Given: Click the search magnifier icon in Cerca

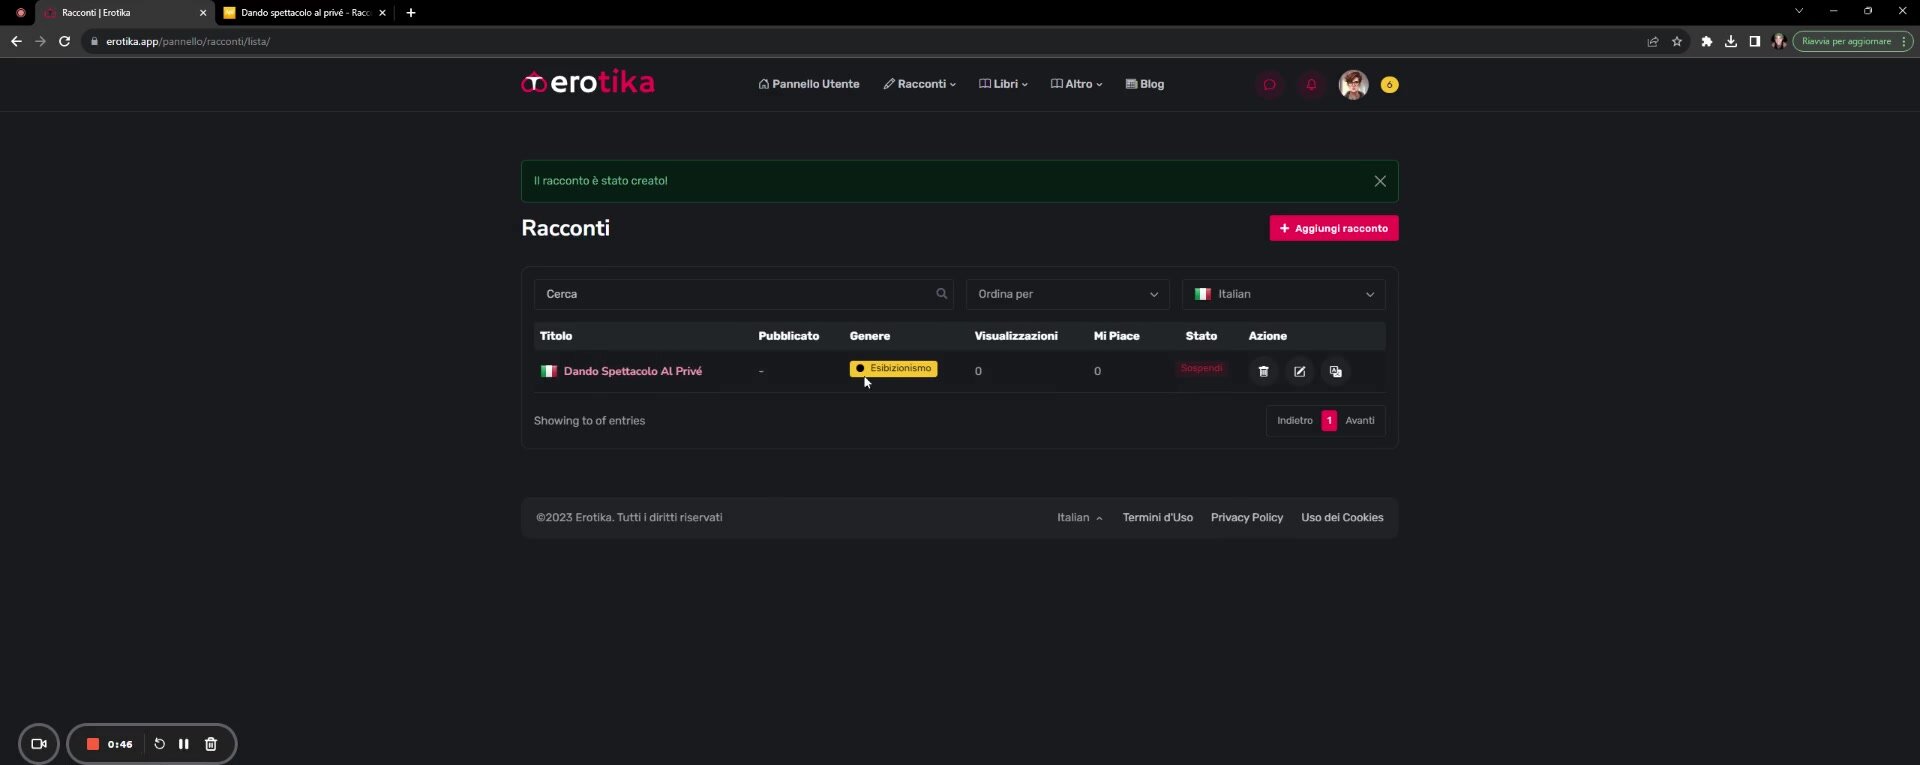Looking at the screenshot, I should click(941, 294).
